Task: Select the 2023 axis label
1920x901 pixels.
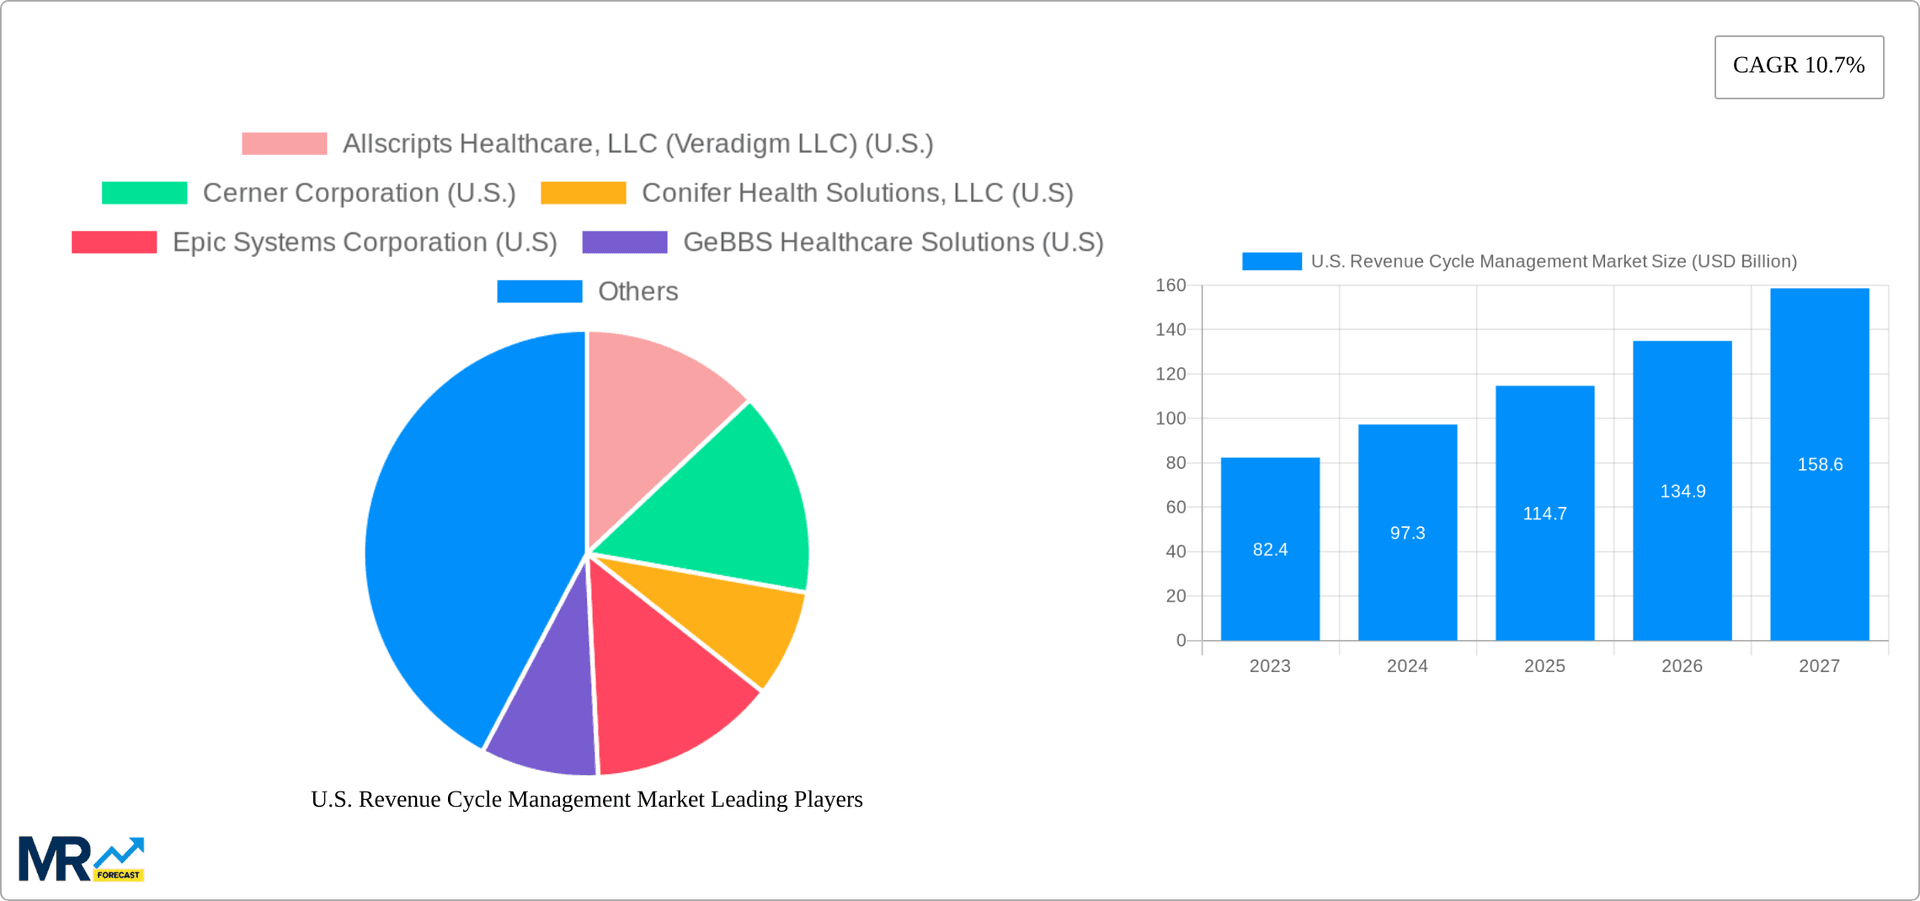Action: tap(1270, 665)
